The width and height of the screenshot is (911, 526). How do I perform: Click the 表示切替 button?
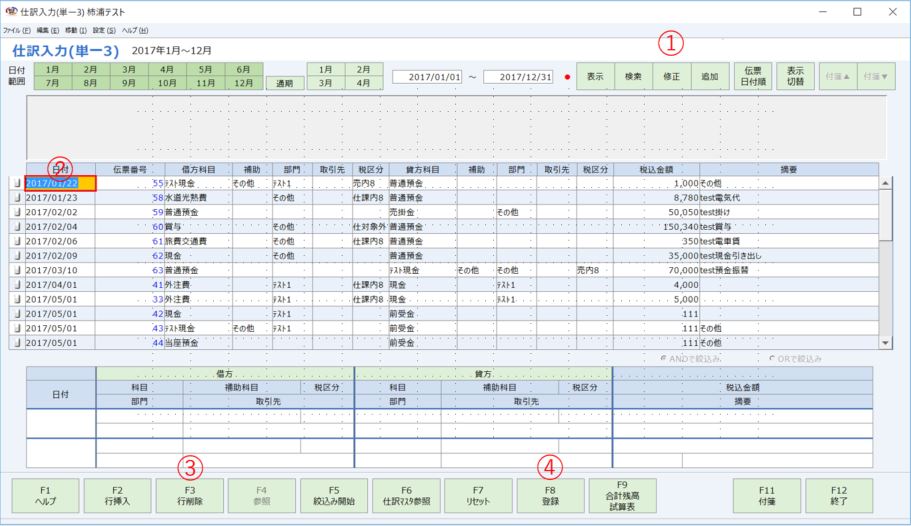(795, 76)
